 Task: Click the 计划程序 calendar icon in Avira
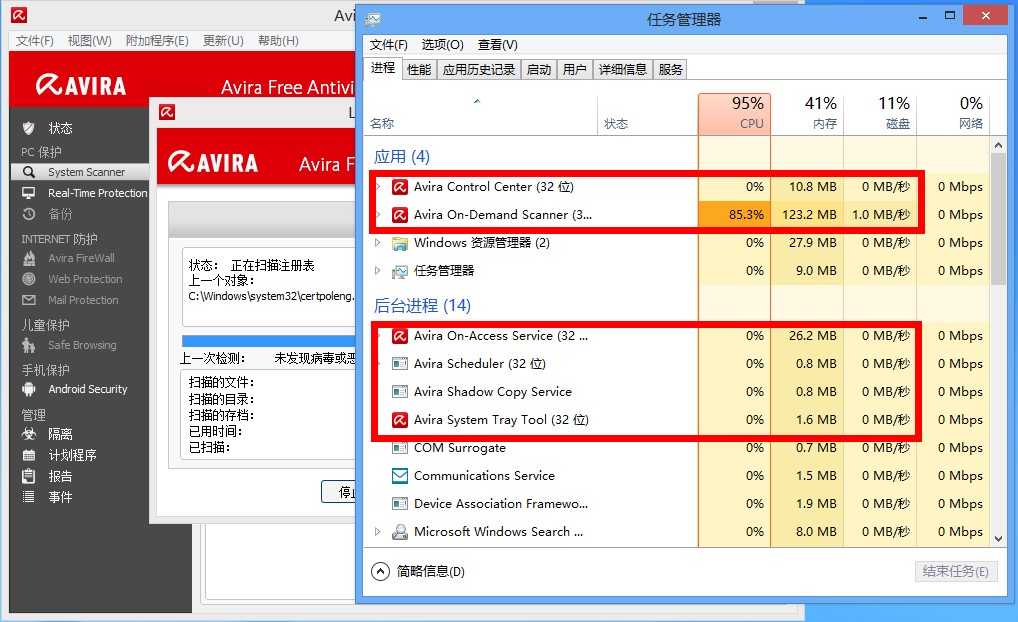[29, 455]
